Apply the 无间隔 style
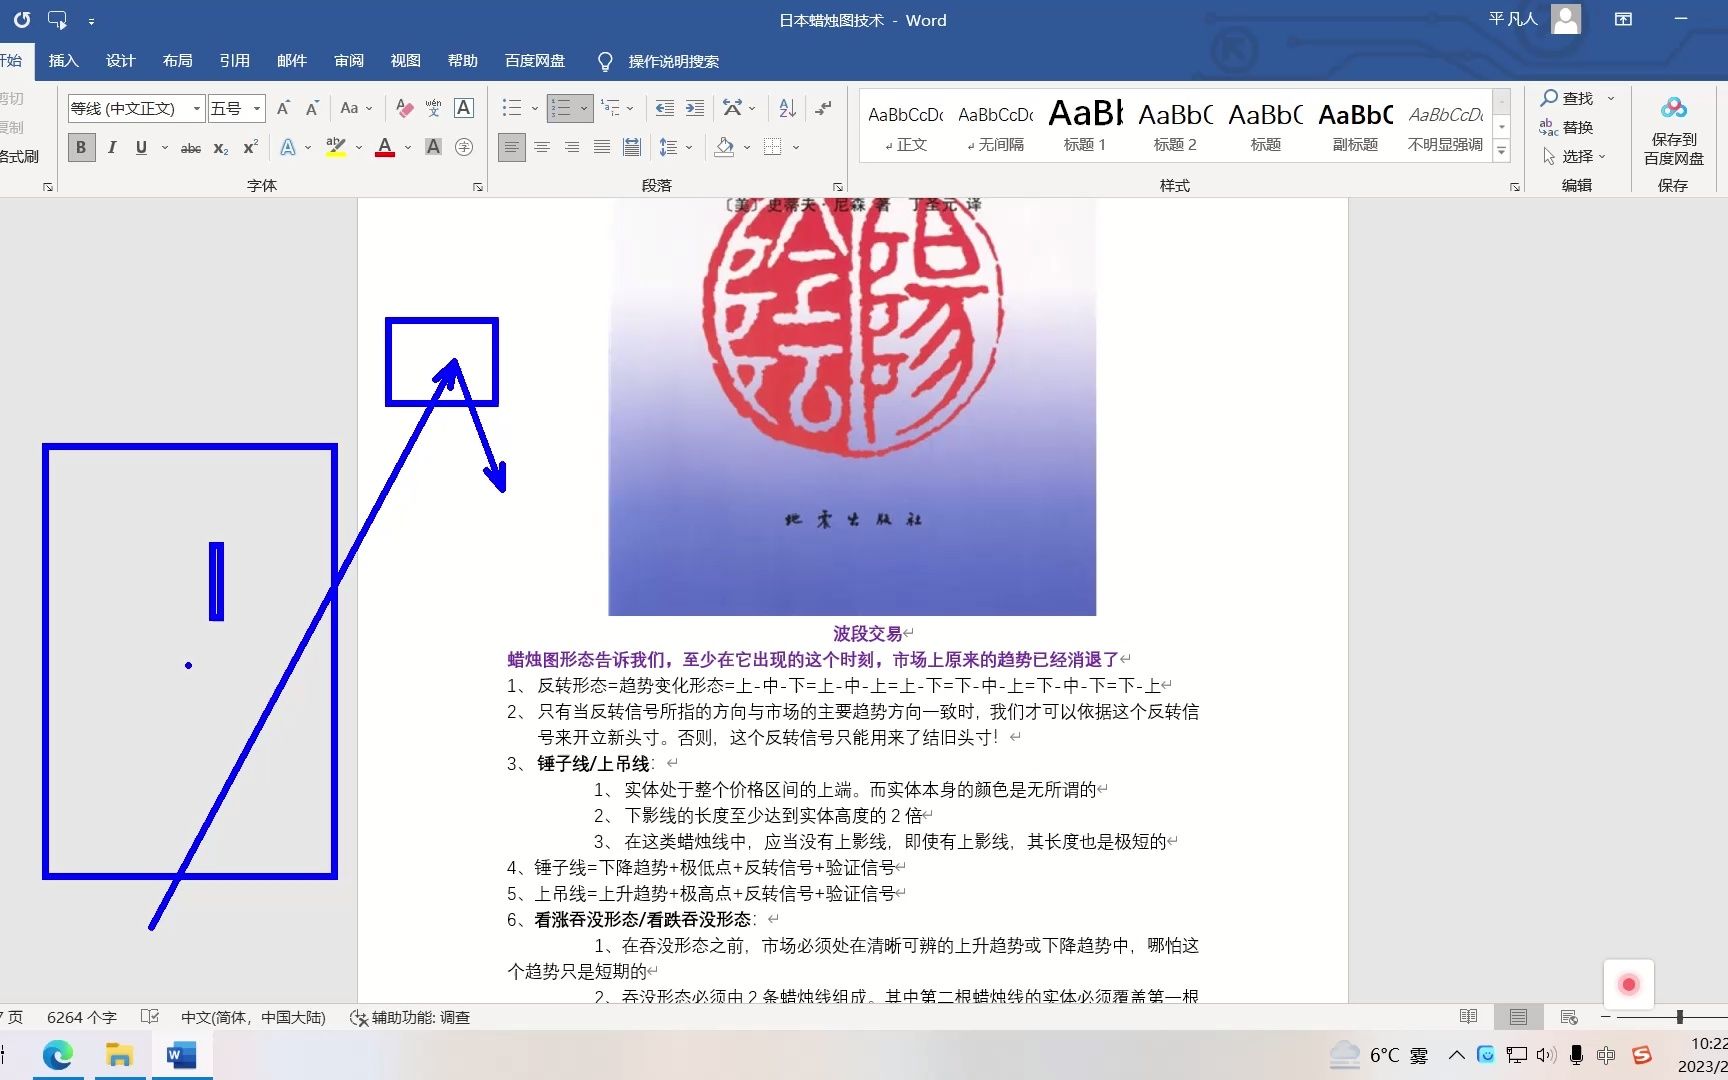This screenshot has height=1080, width=1728. click(995, 125)
